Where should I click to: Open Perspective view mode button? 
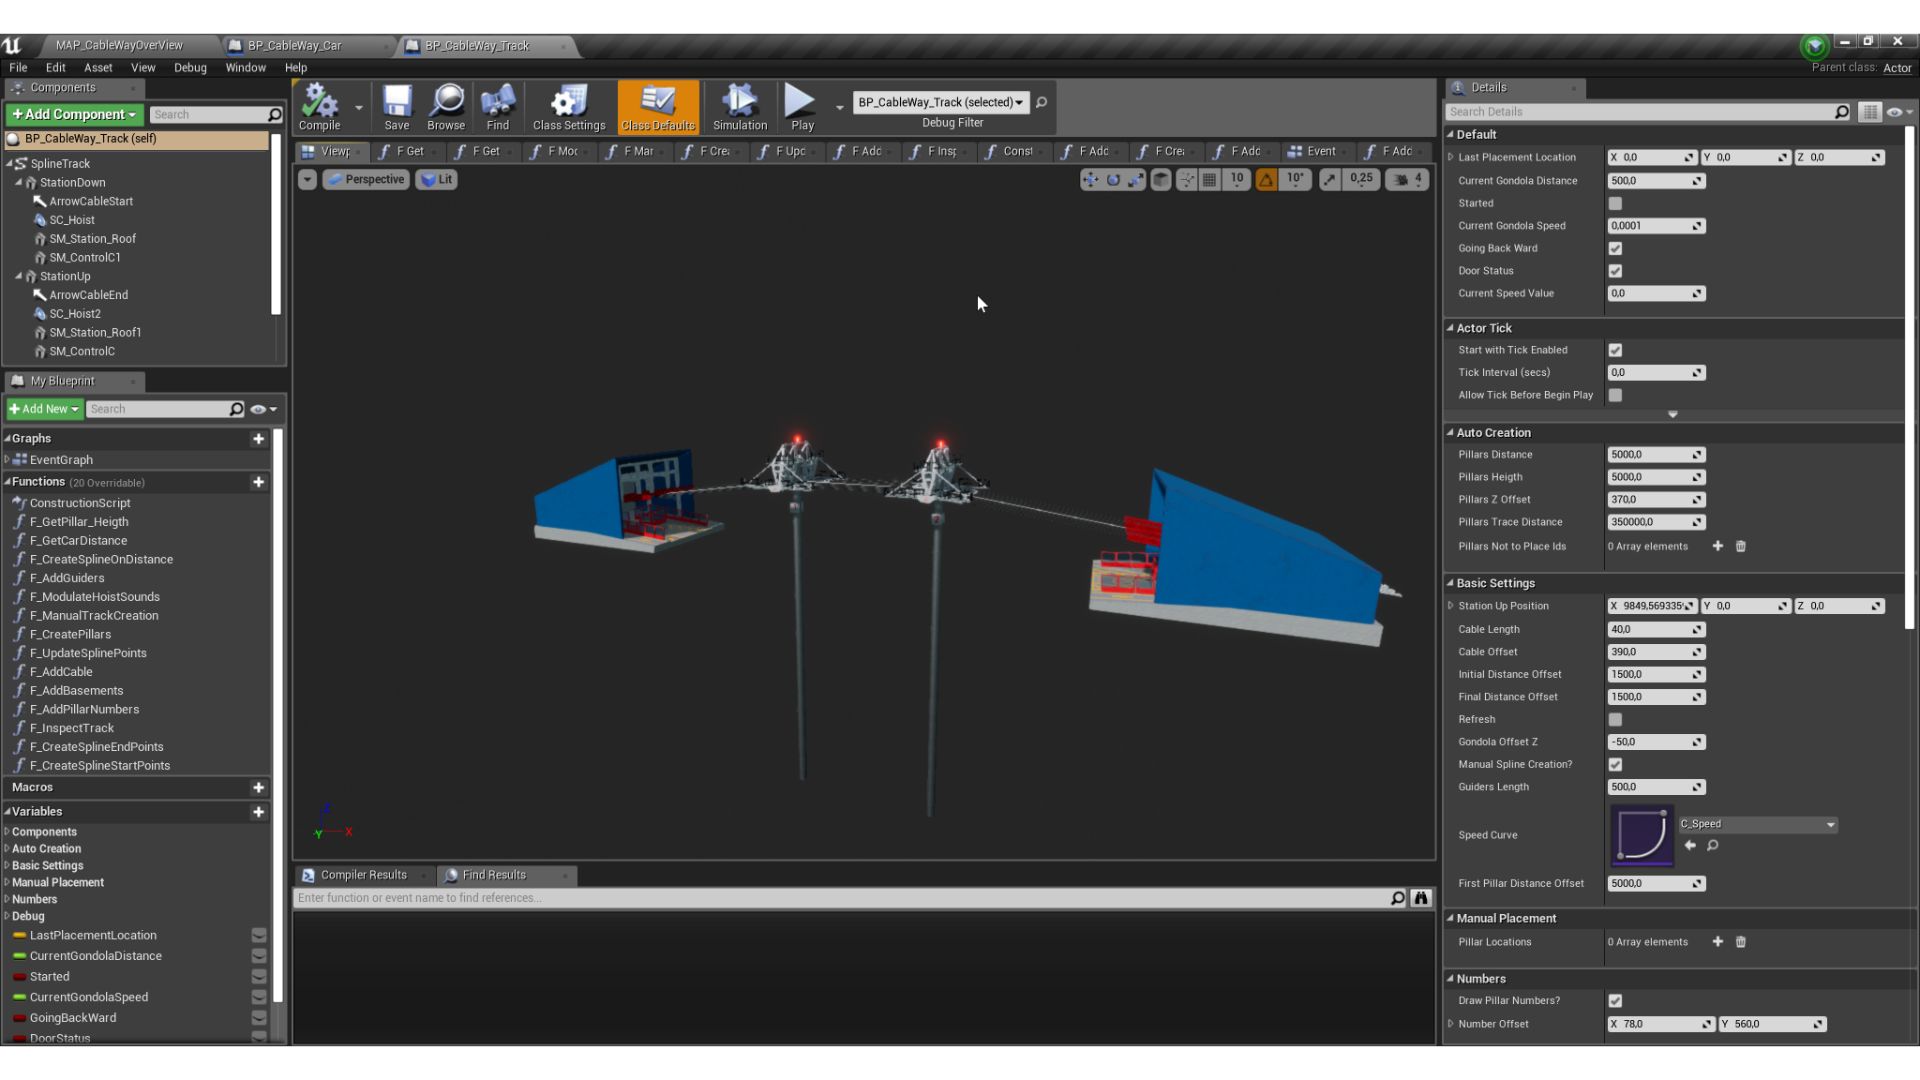coord(366,180)
